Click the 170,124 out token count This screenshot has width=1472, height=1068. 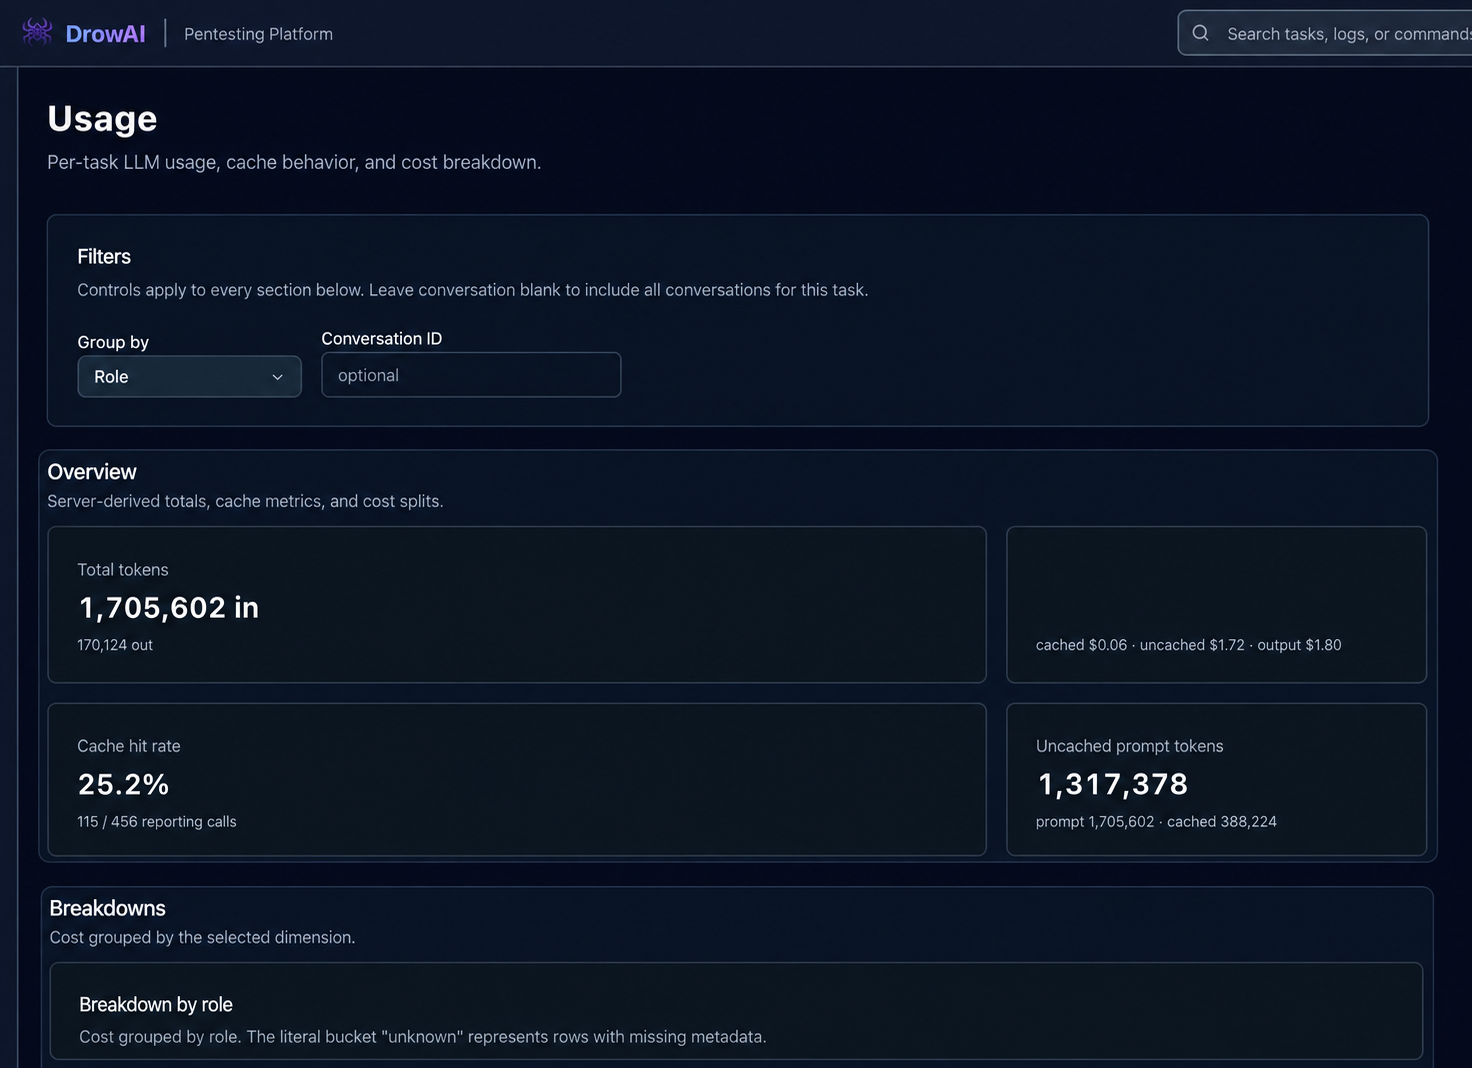point(115,645)
